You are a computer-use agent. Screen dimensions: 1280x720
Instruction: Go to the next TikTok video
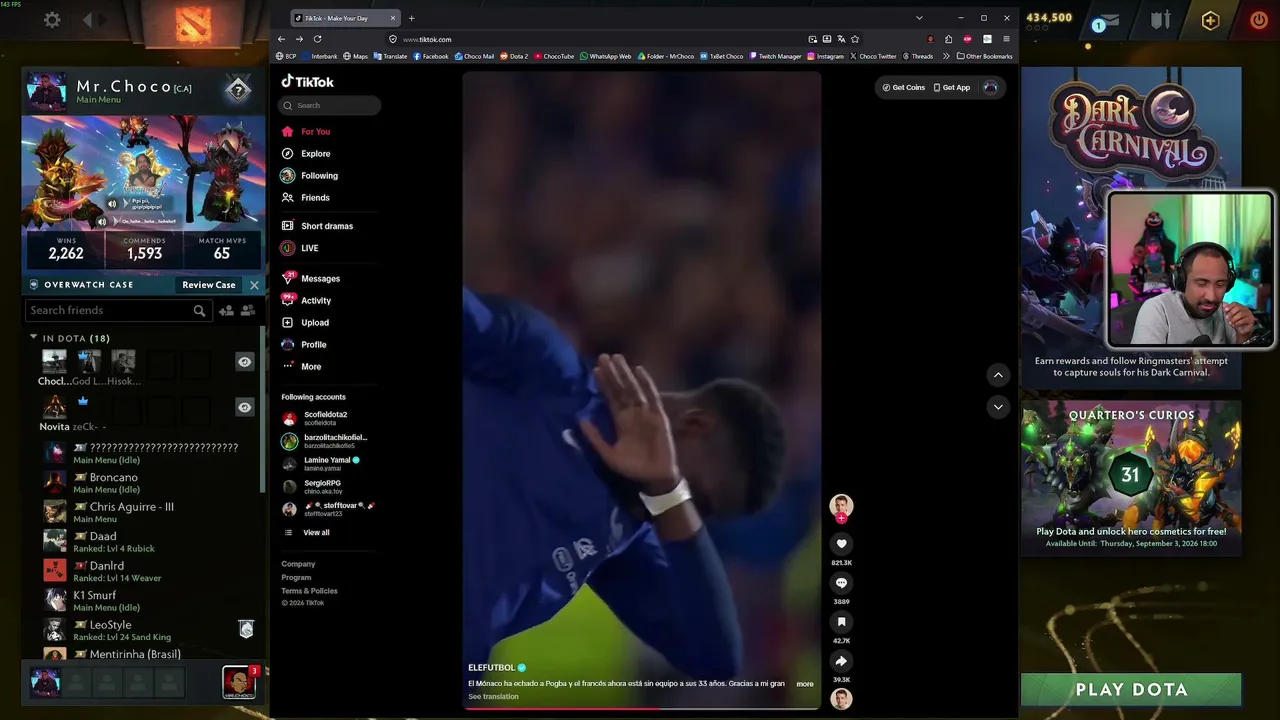point(998,407)
